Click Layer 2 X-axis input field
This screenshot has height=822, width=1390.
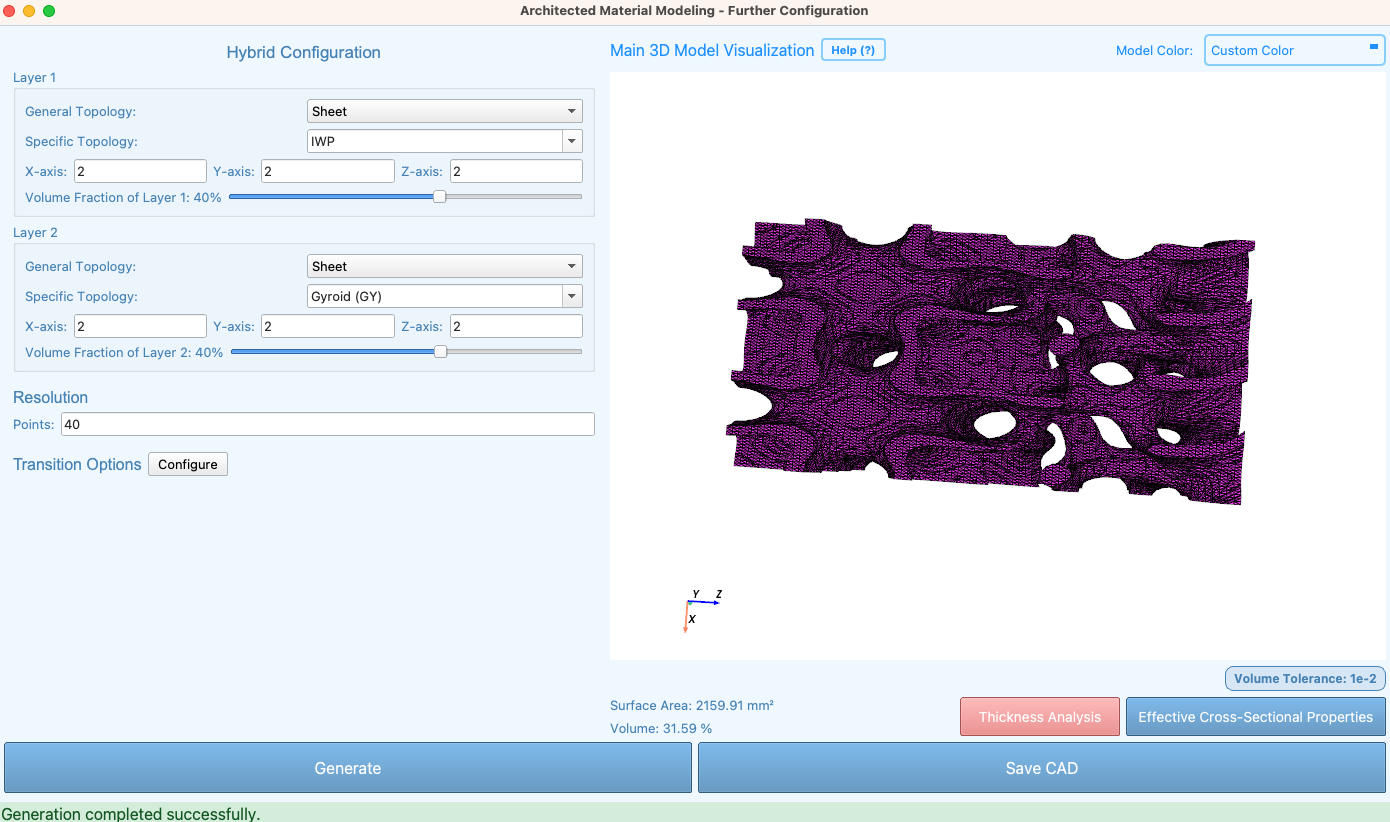pyautogui.click(x=140, y=326)
